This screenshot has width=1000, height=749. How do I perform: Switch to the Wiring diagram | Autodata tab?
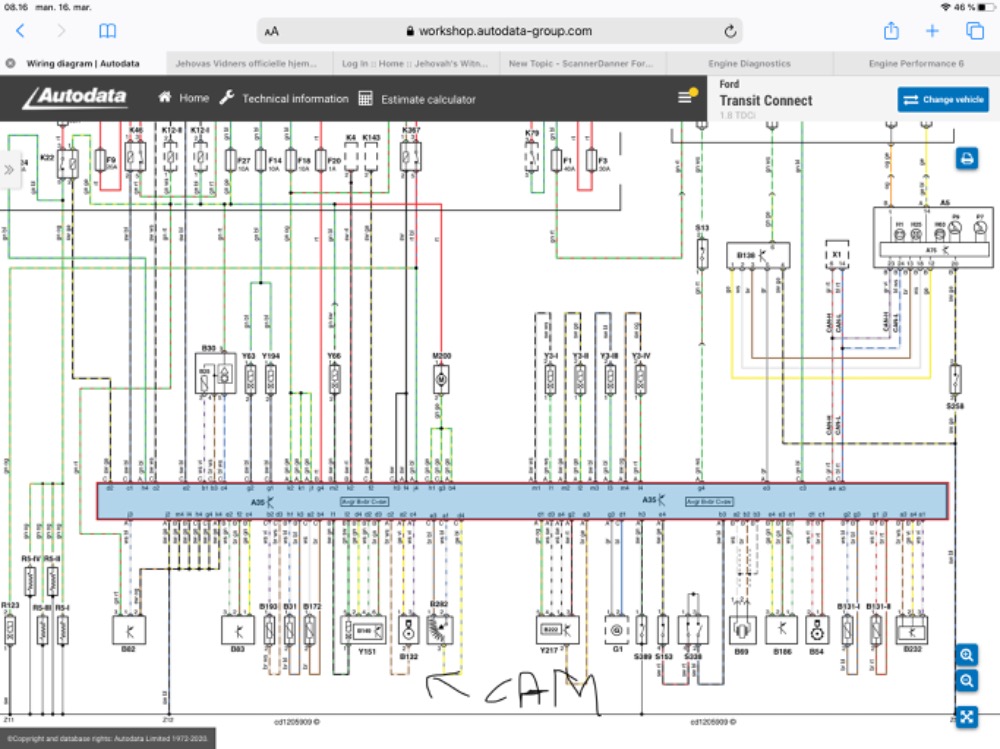coord(83,63)
